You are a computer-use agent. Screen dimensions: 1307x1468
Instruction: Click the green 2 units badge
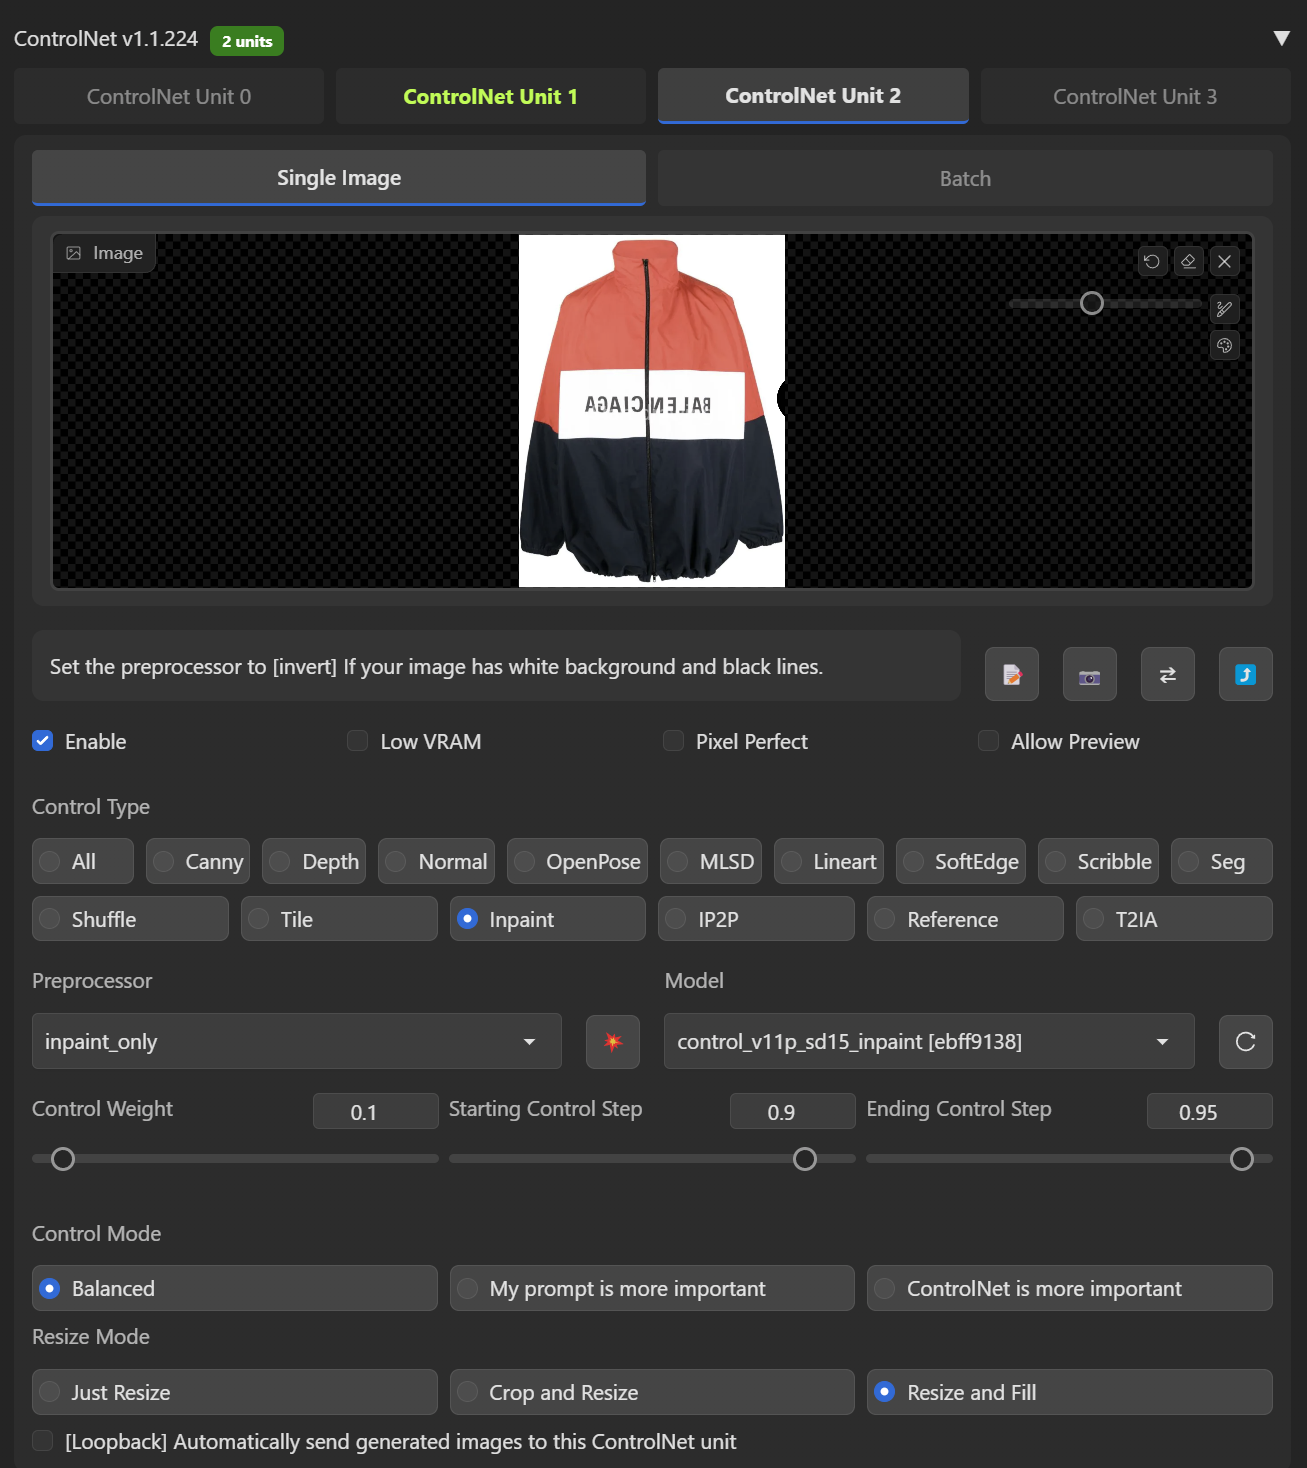pos(247,41)
